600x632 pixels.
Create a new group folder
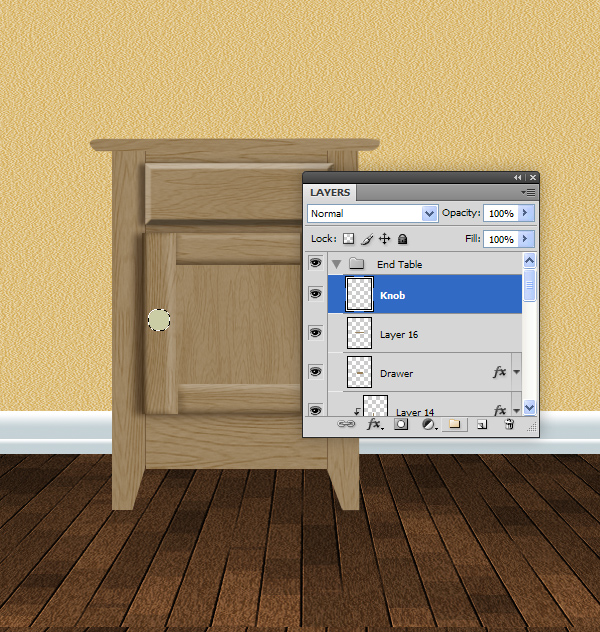(455, 425)
